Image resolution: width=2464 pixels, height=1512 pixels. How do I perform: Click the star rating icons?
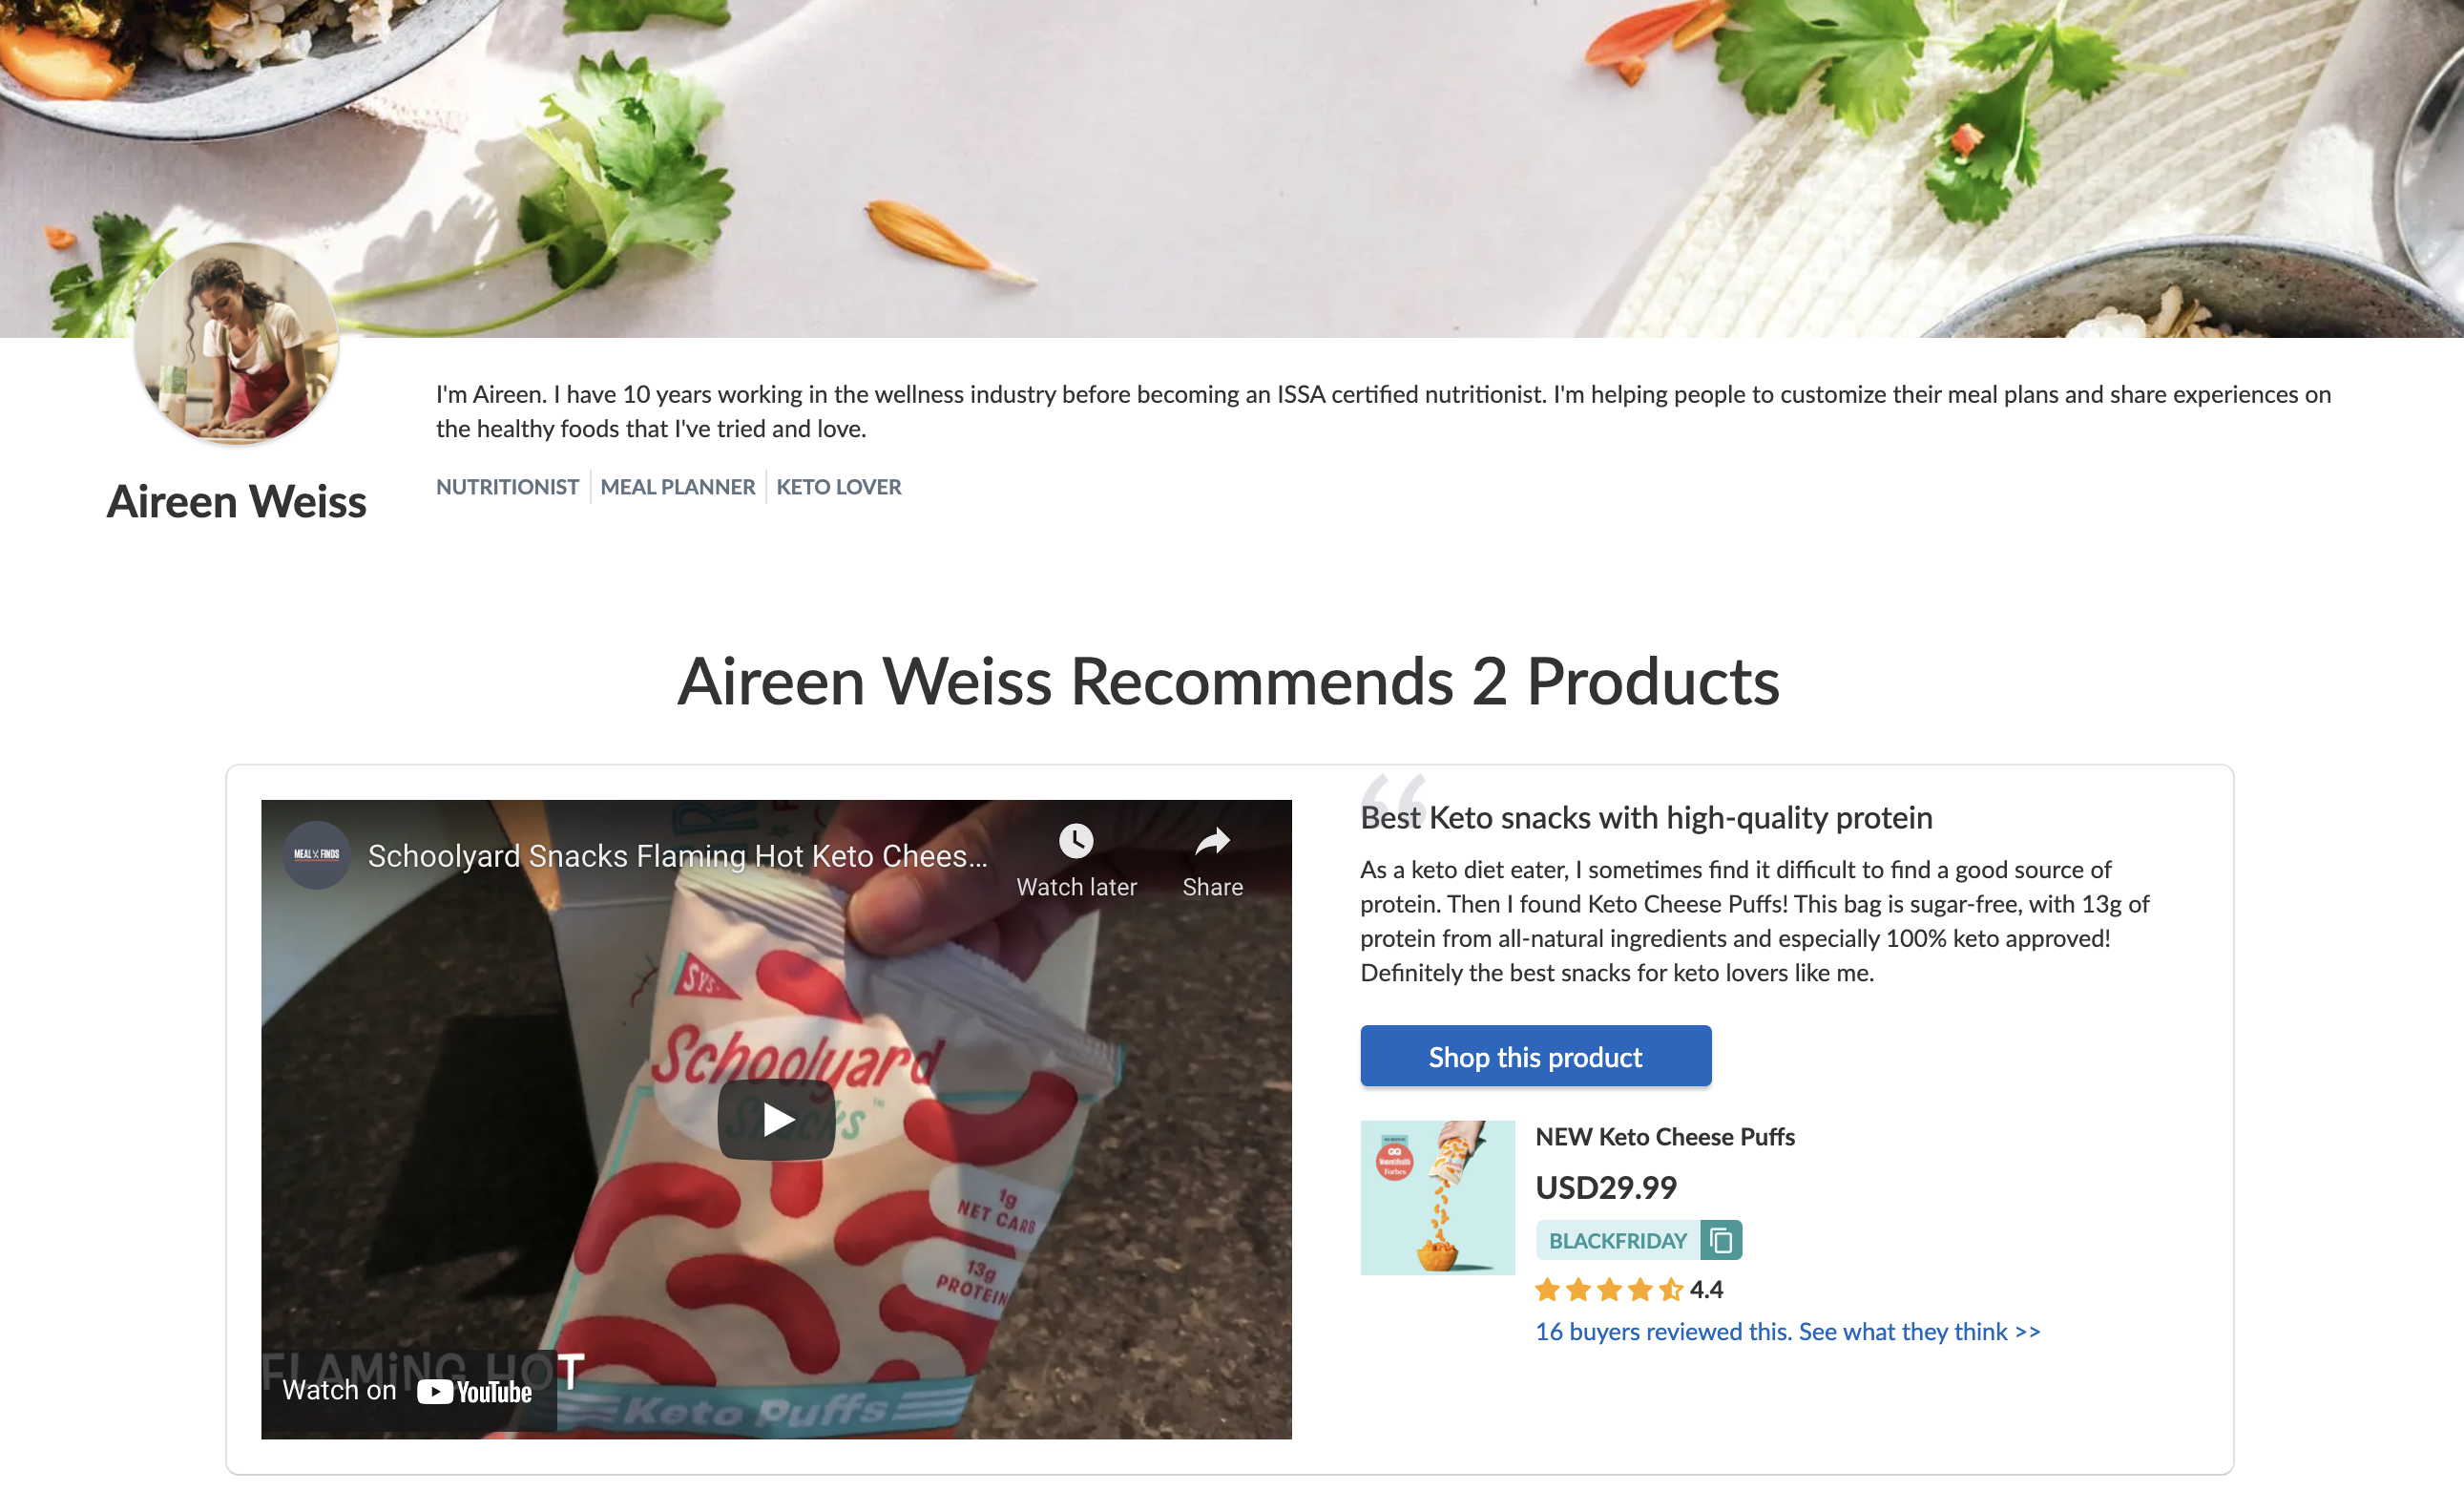coord(1609,1290)
